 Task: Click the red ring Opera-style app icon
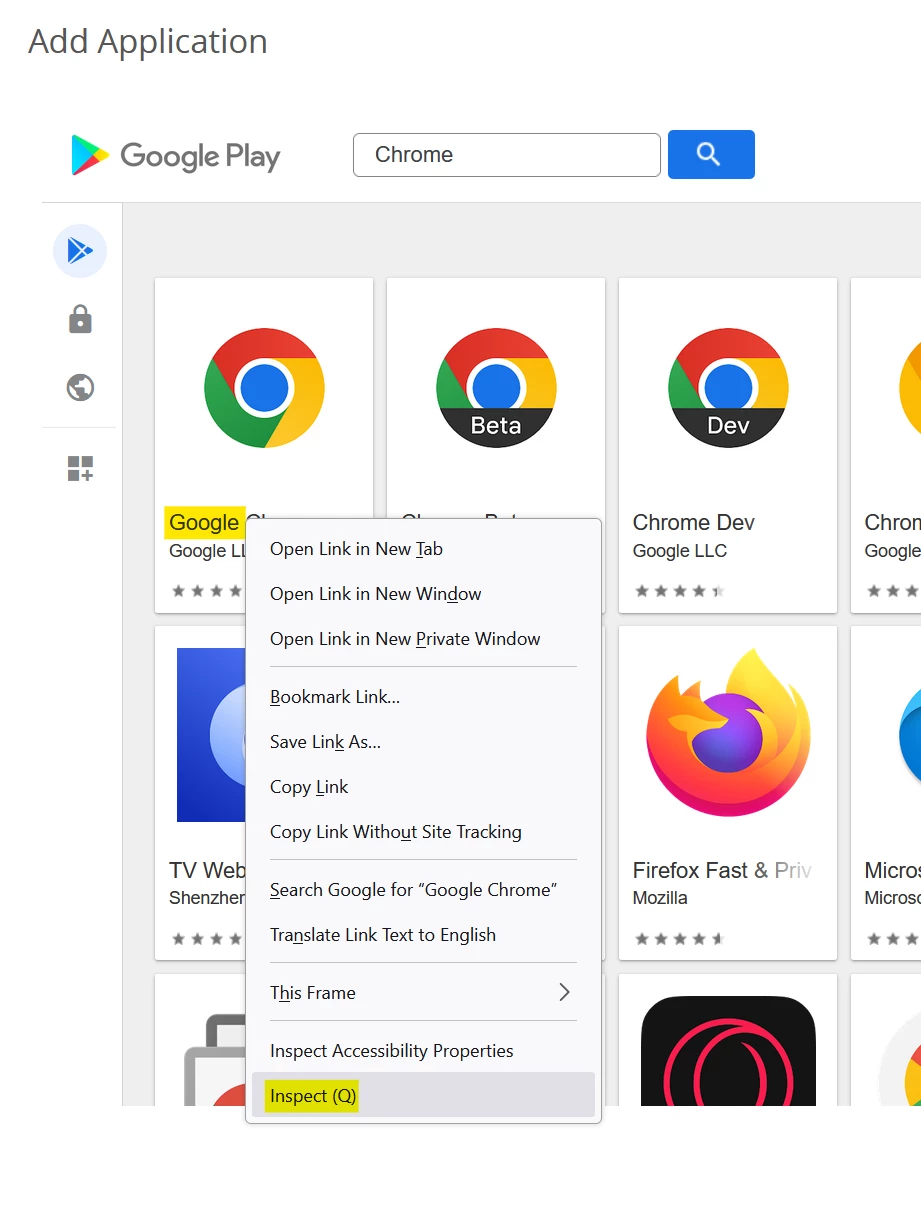pyautogui.click(x=728, y=1051)
